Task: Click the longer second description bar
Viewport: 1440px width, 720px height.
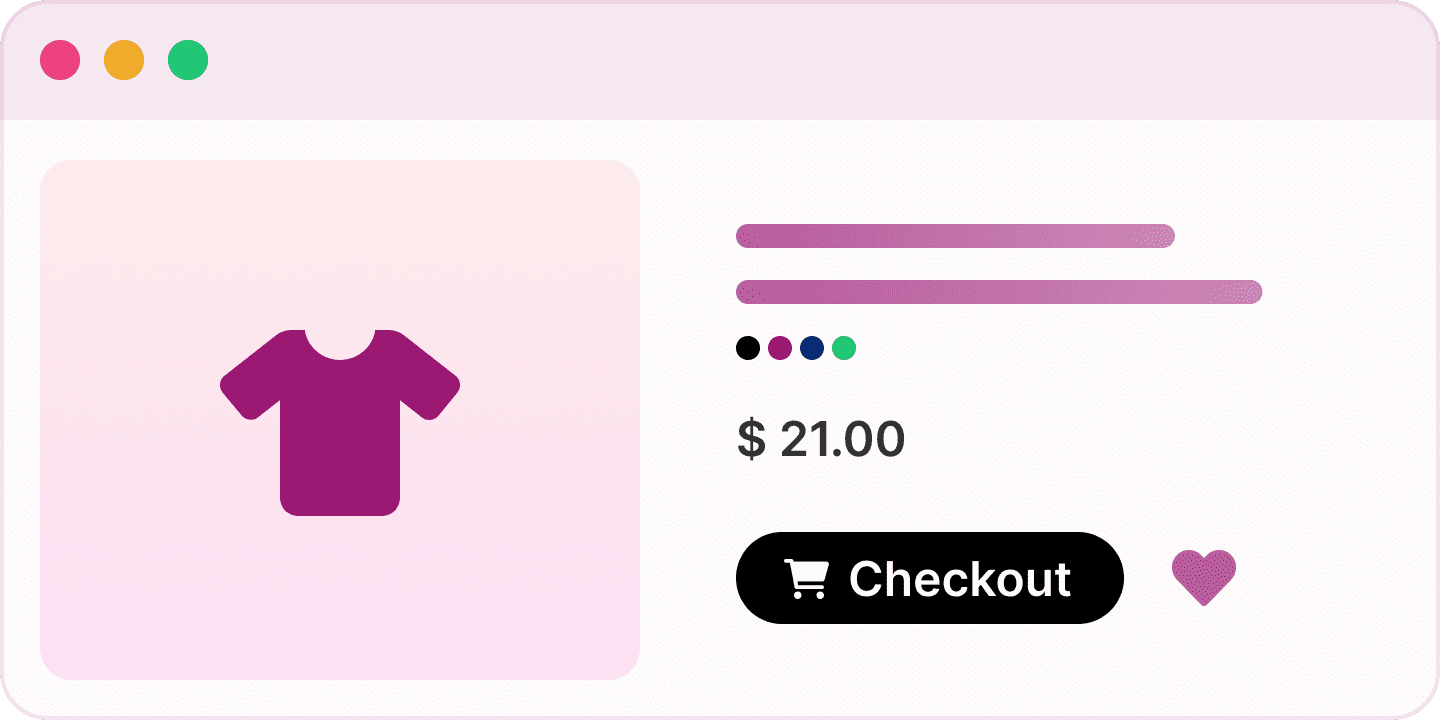Action: [999, 292]
